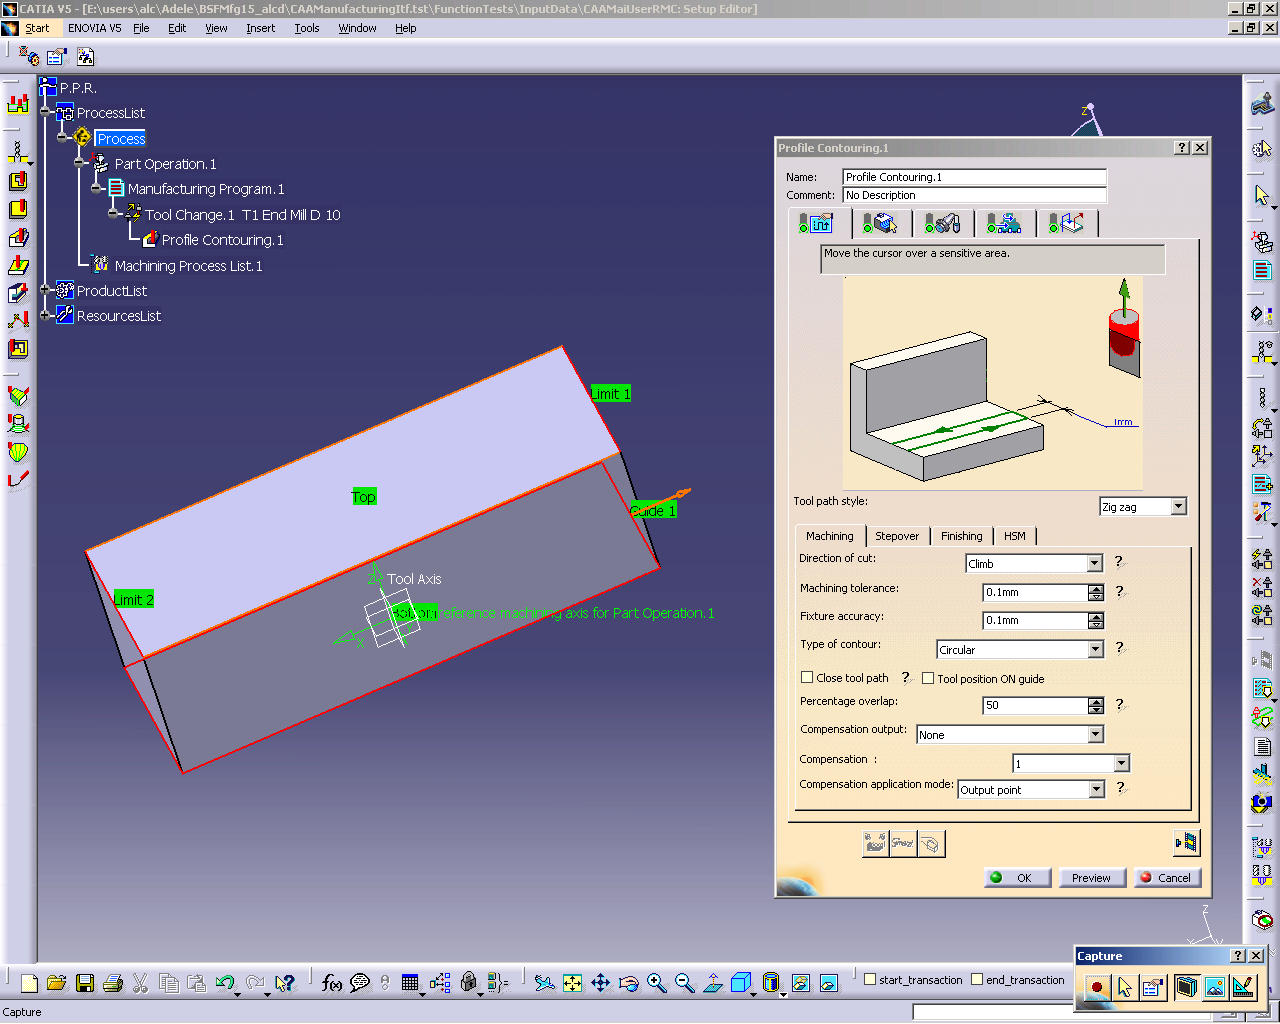Click help mark beside Percentage overlap

(1120, 704)
